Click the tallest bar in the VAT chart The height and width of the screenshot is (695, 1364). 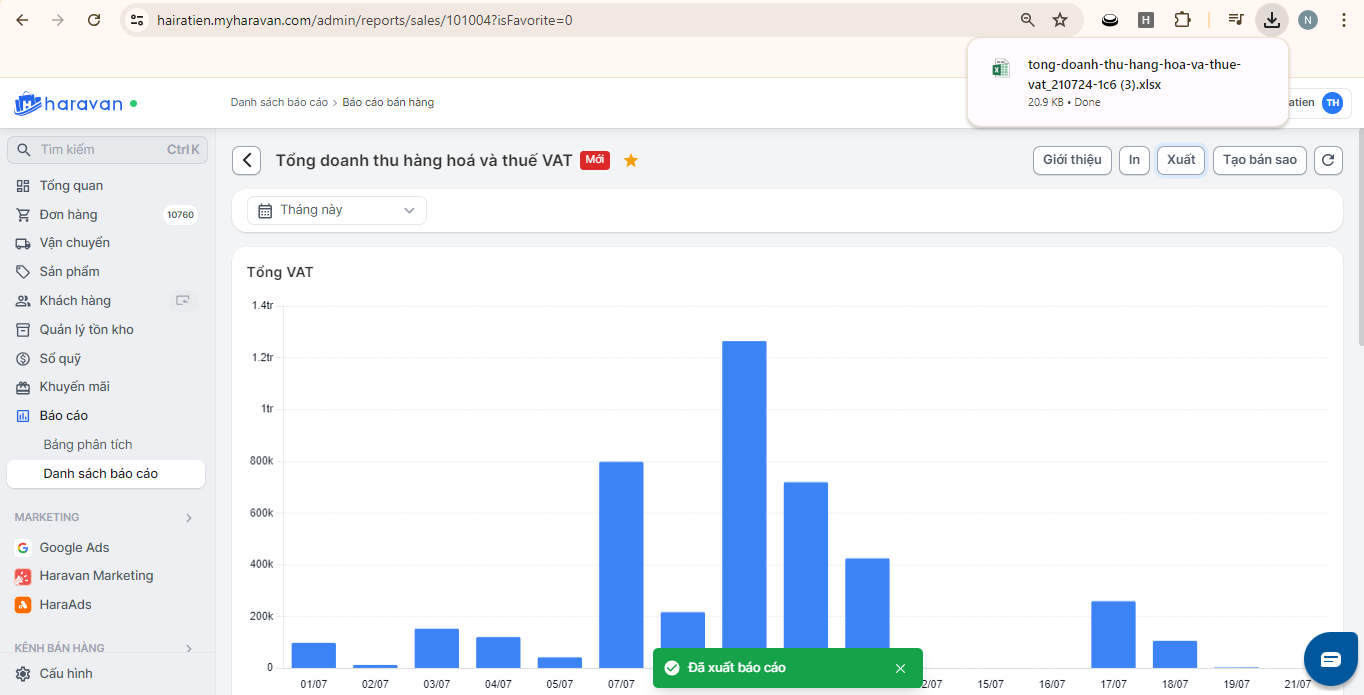pos(744,504)
